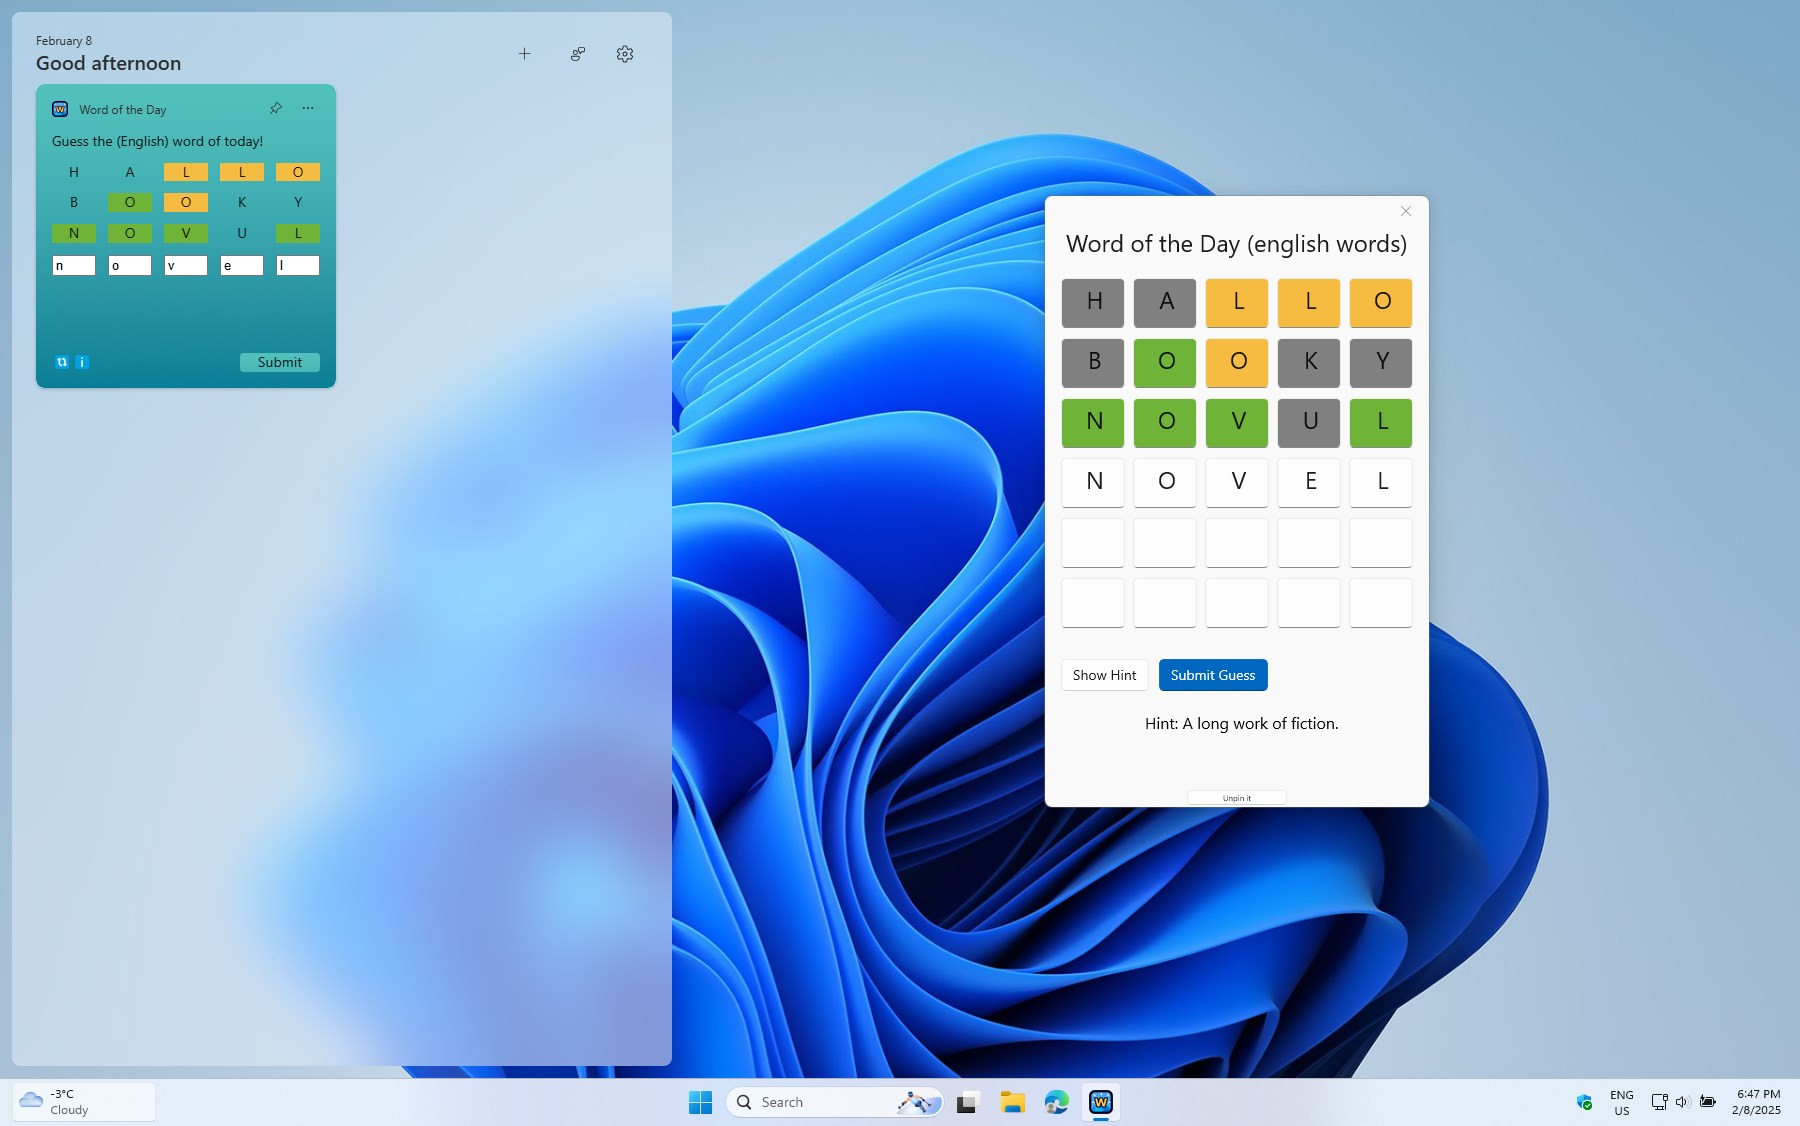Open Word of the Day from the taskbar
This screenshot has height=1126, width=1800.
(x=1101, y=1102)
